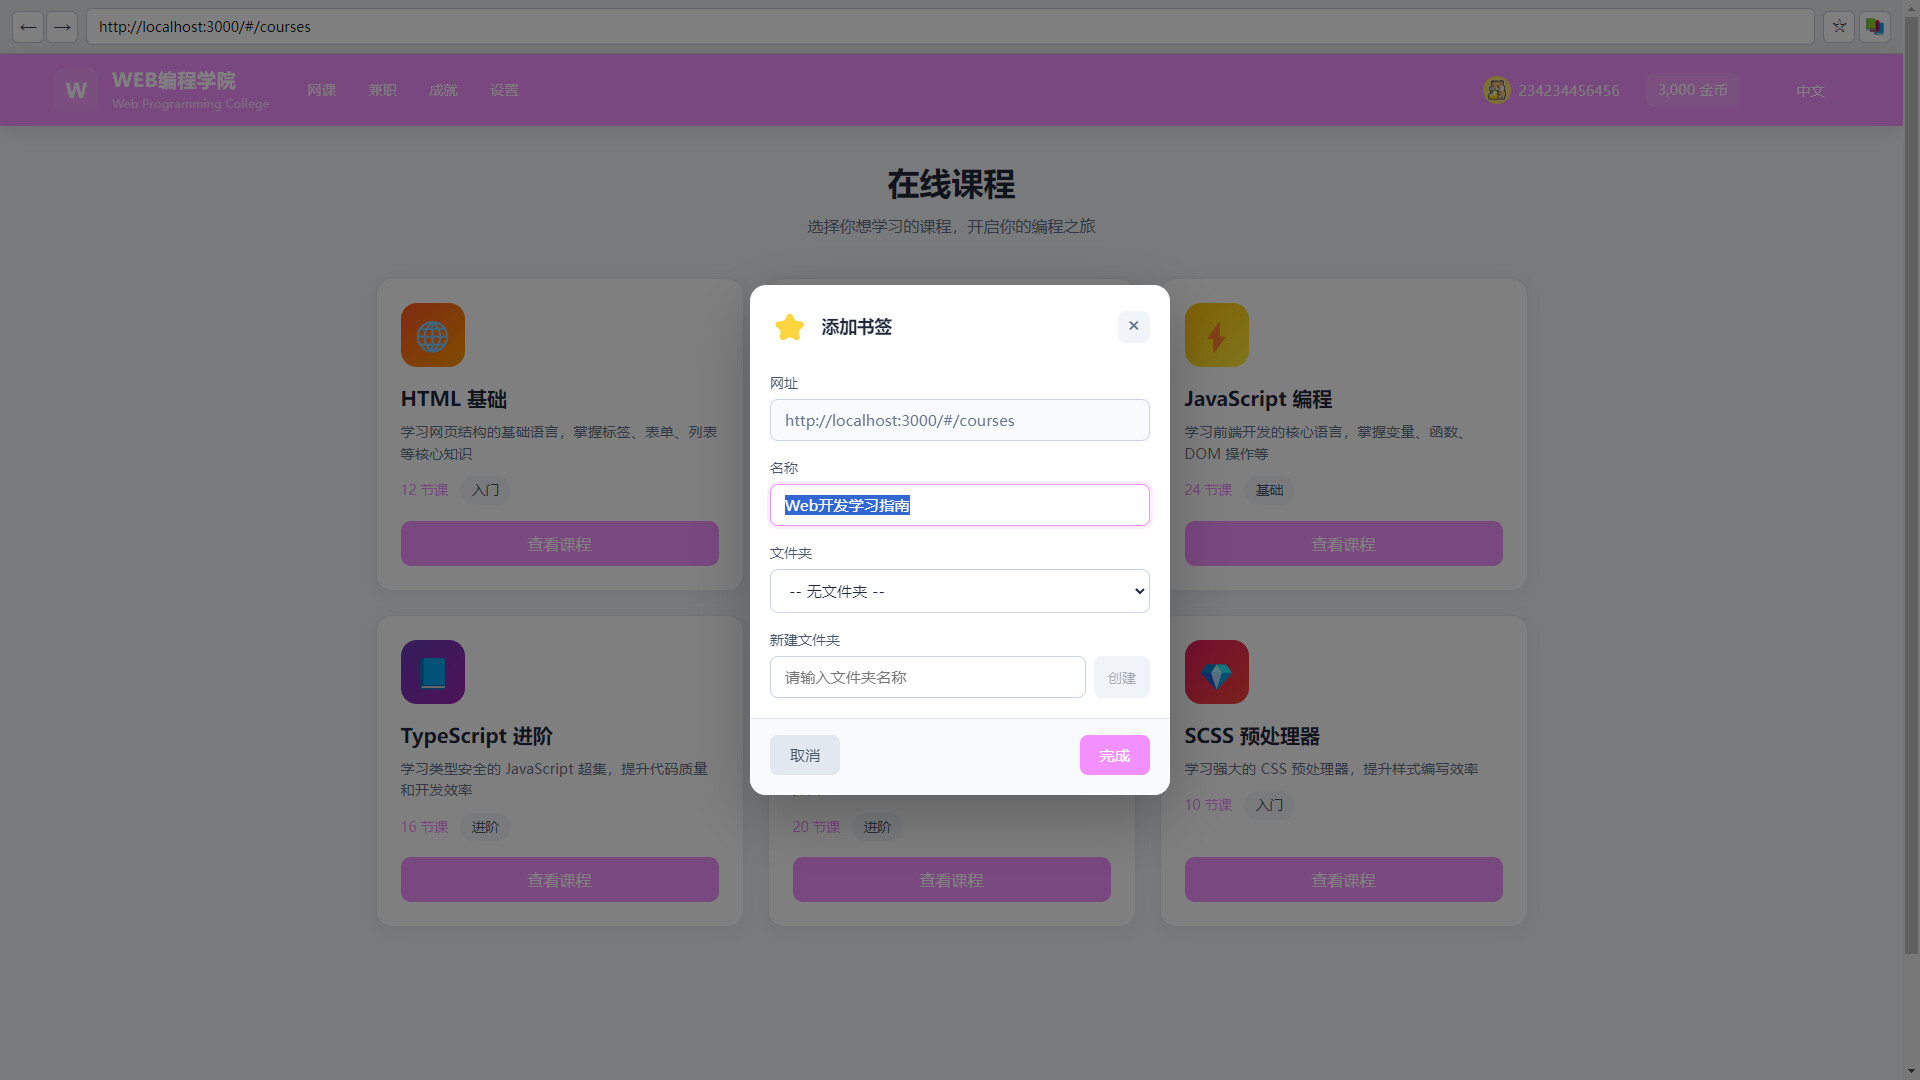Click the back navigation arrow
The width and height of the screenshot is (1920, 1080).
click(x=27, y=26)
